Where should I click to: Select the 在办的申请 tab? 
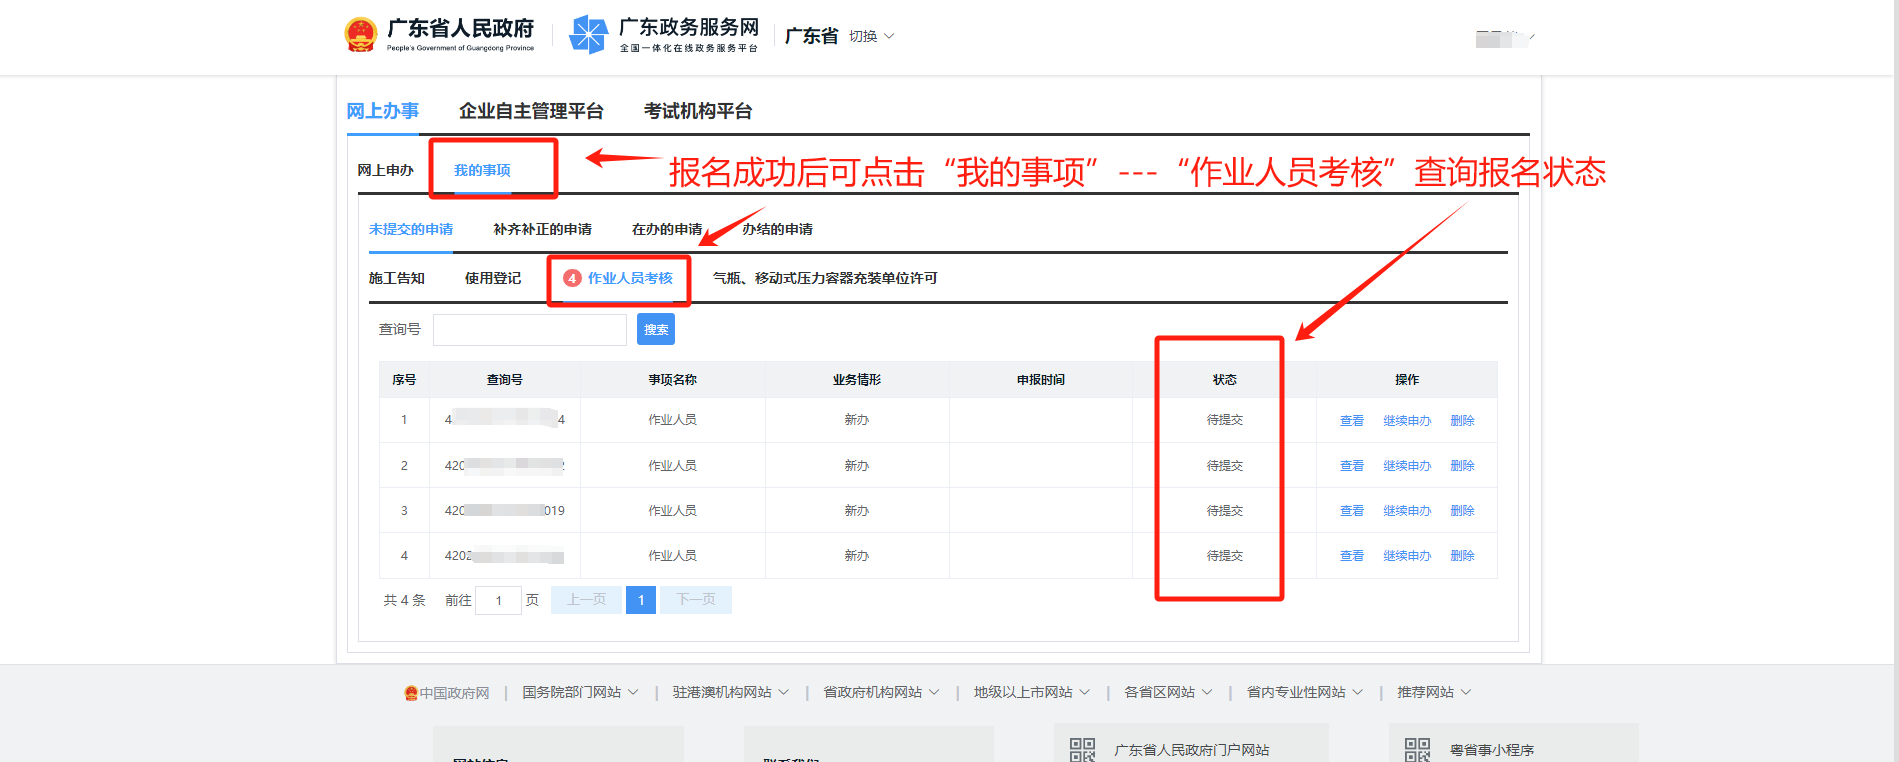click(667, 229)
